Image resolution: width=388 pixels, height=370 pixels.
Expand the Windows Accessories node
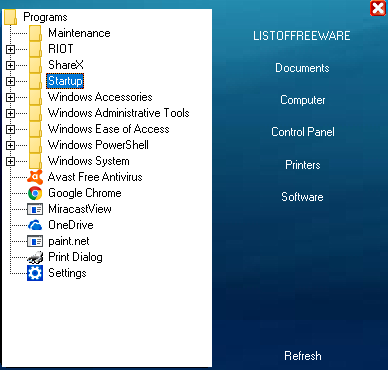point(10,97)
